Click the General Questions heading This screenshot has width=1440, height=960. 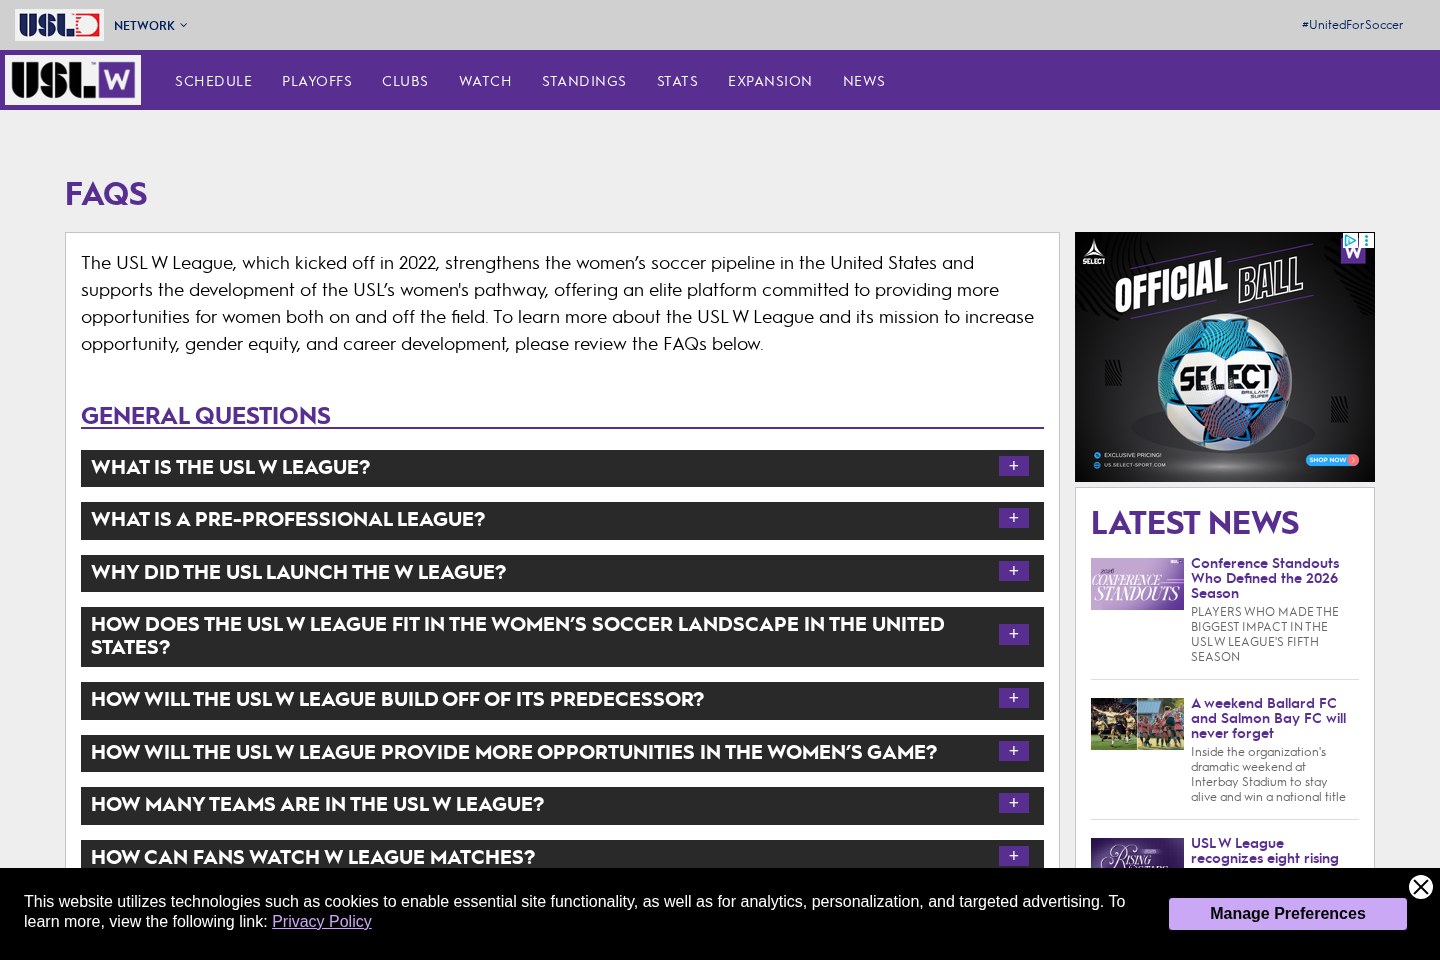[x=206, y=415]
